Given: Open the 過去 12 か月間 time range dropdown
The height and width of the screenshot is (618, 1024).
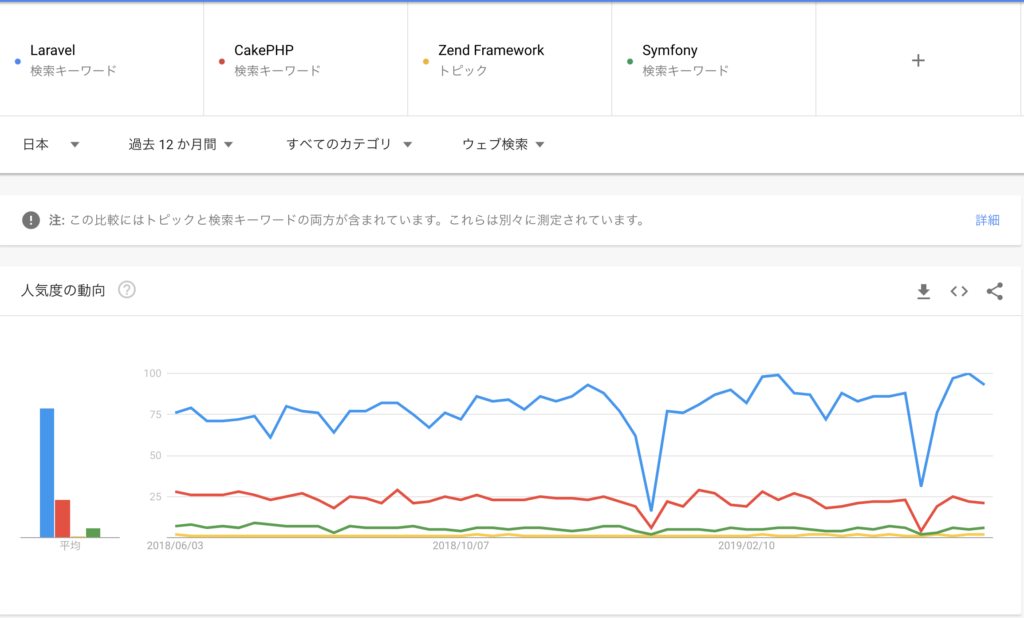Looking at the screenshot, I should tap(181, 144).
